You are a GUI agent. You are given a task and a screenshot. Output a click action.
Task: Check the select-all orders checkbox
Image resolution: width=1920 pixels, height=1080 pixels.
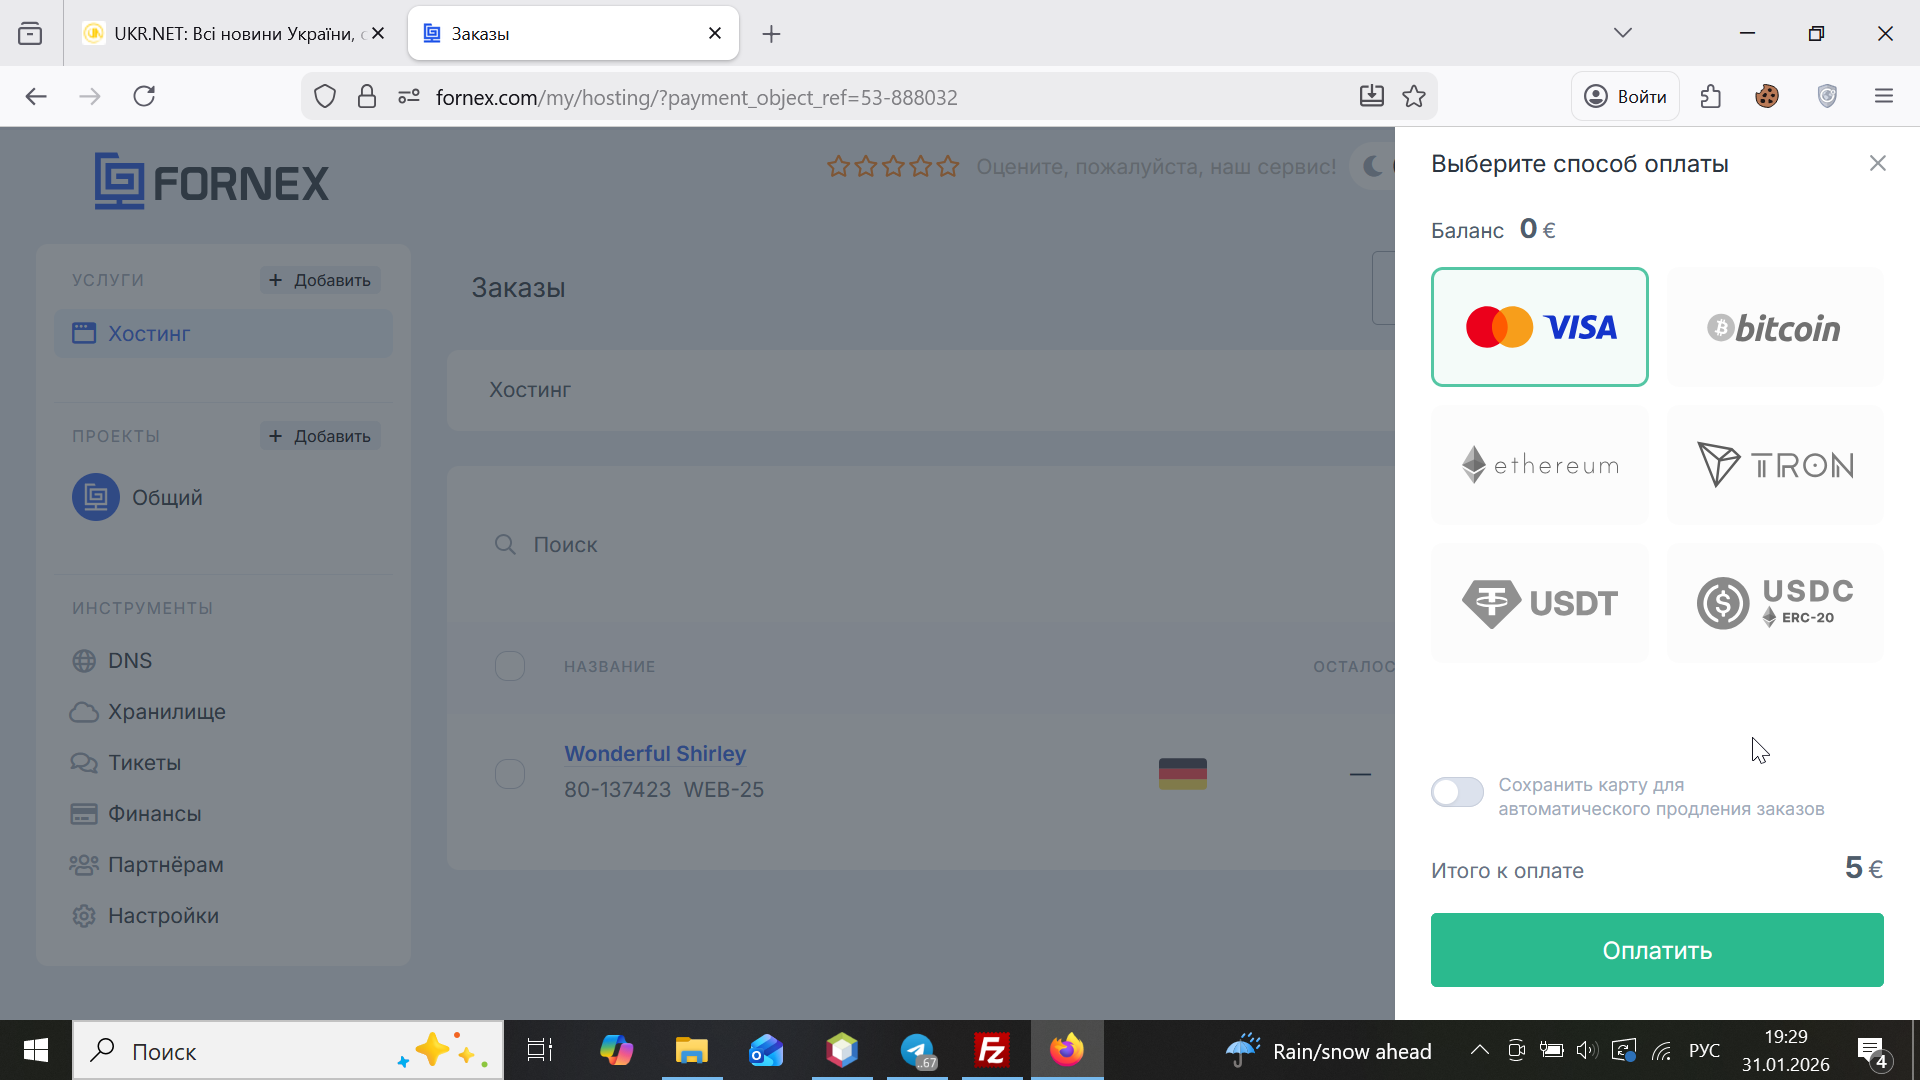coord(510,666)
